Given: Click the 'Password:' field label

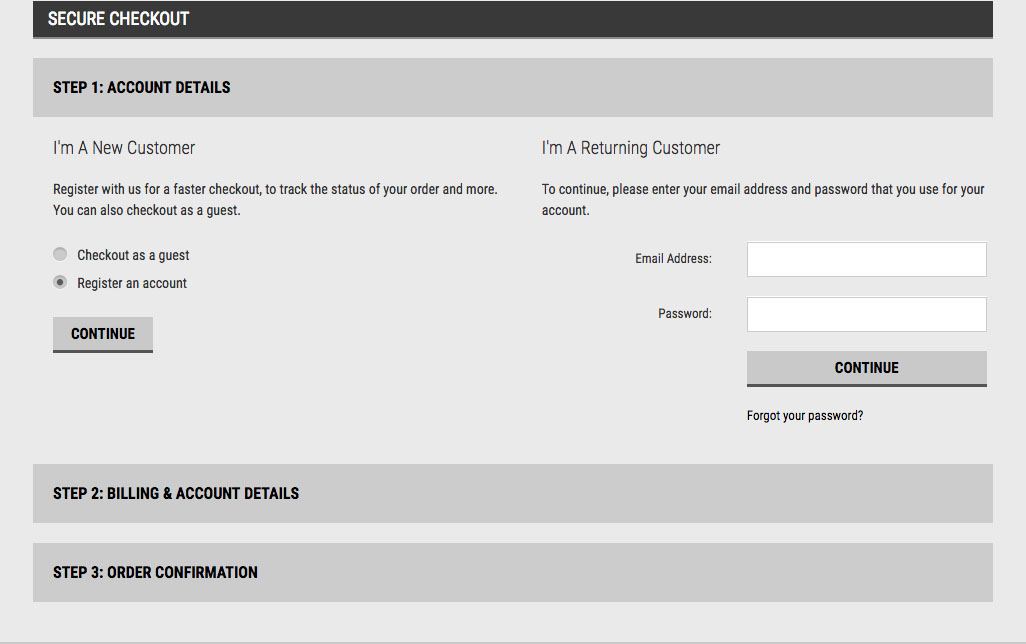Looking at the screenshot, I should click(x=684, y=314).
